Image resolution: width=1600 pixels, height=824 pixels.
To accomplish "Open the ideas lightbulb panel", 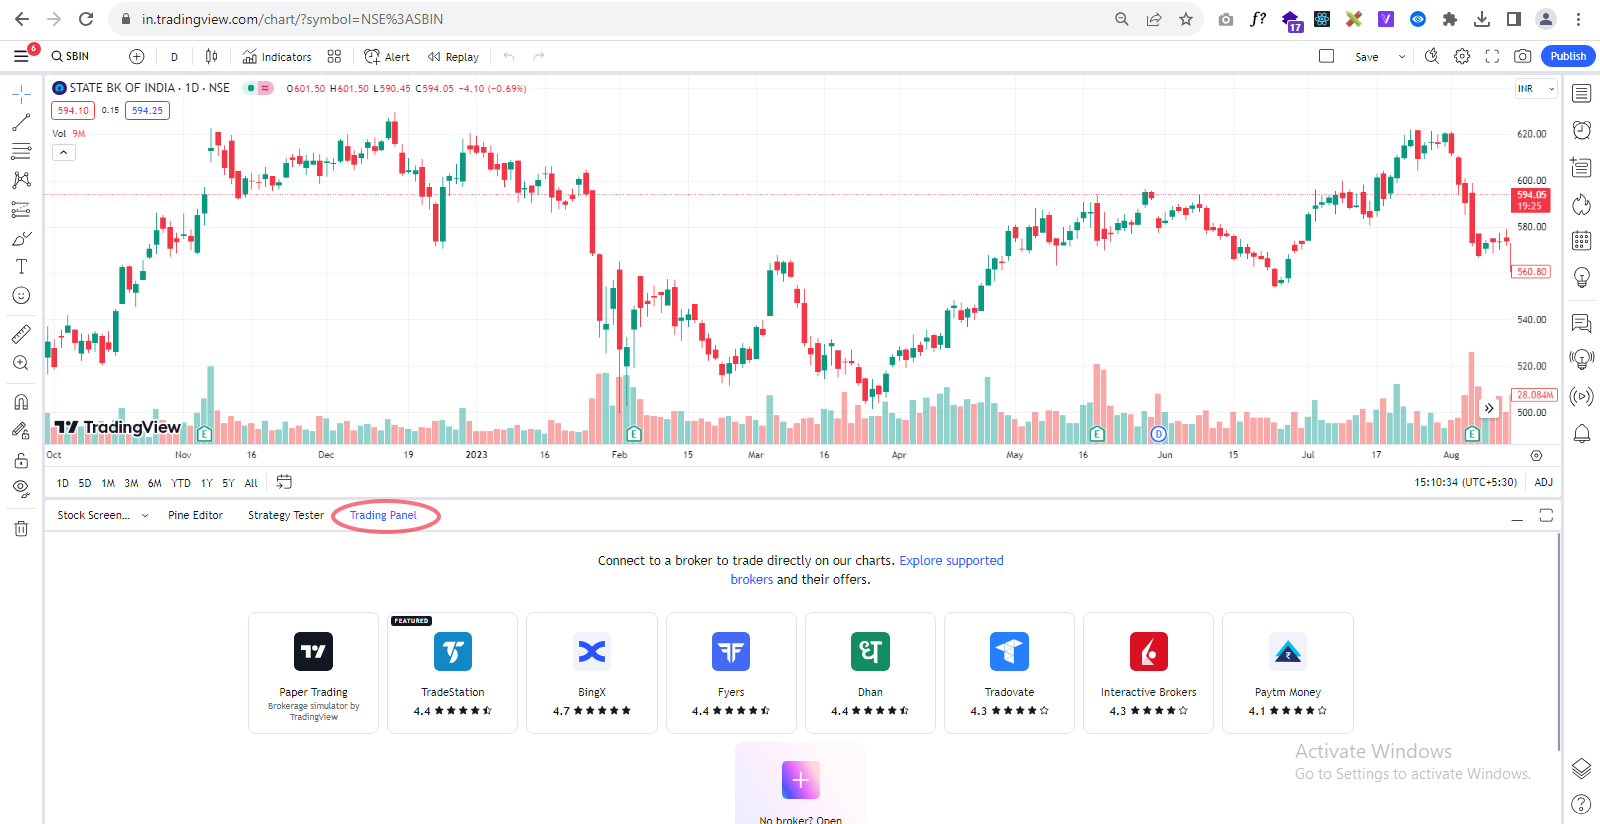I will pyautogui.click(x=1581, y=277).
